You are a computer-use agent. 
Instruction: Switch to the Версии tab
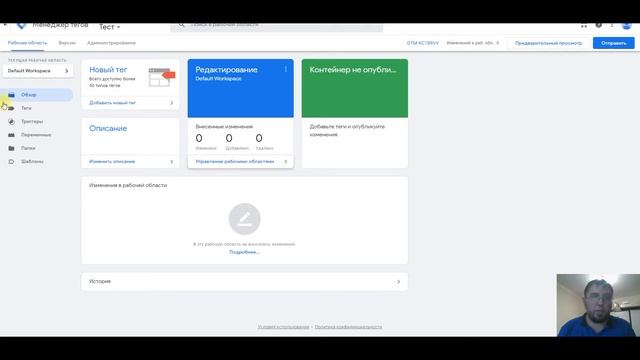67,43
